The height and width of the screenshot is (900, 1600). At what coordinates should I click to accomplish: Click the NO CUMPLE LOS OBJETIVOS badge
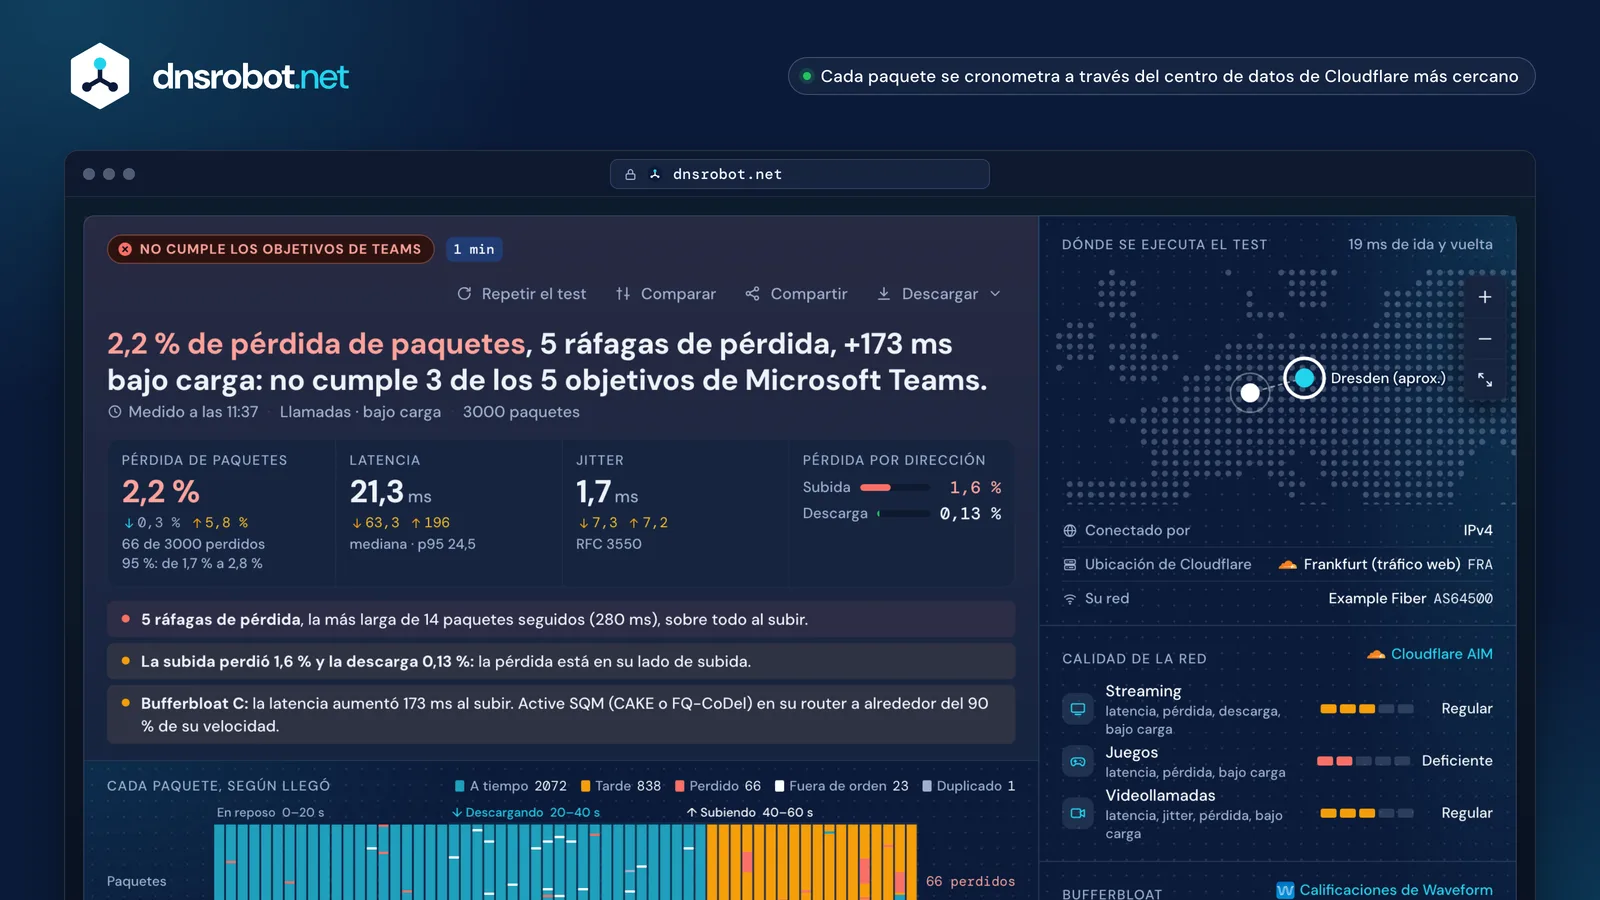[271, 249]
